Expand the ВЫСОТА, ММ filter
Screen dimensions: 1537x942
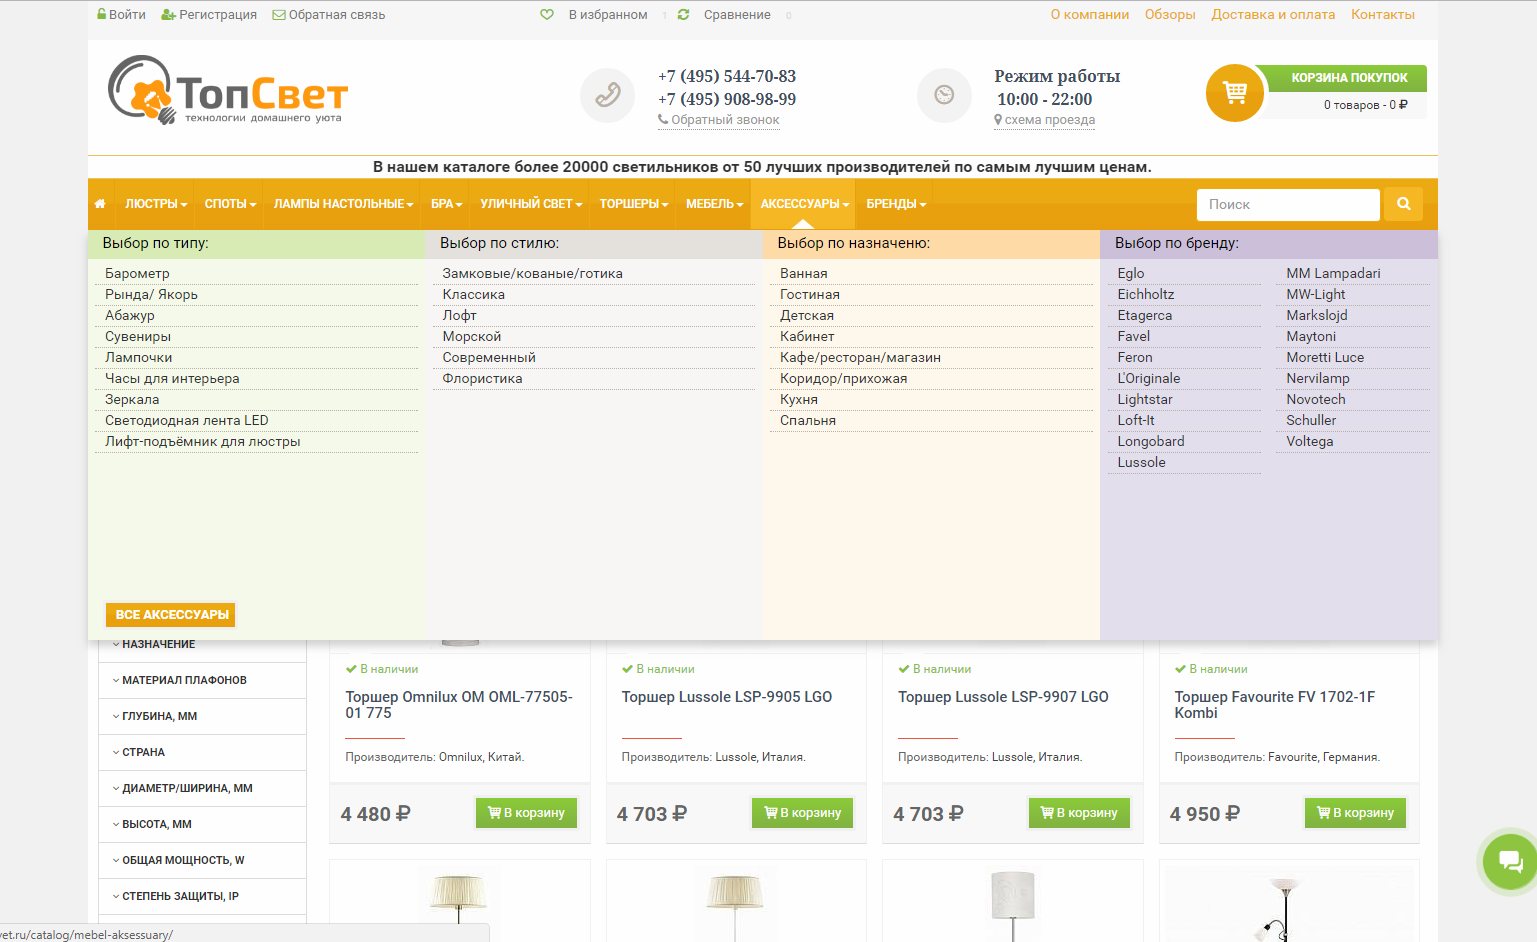point(202,824)
